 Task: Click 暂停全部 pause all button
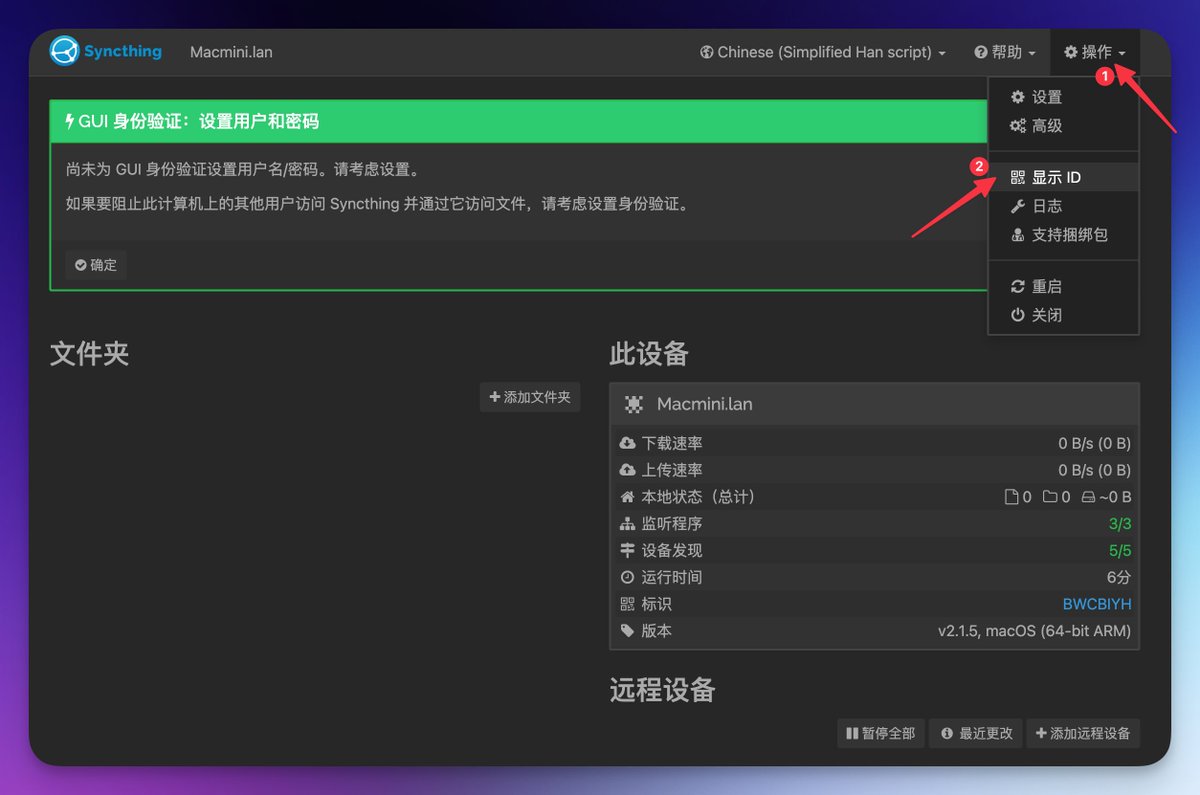click(880, 733)
